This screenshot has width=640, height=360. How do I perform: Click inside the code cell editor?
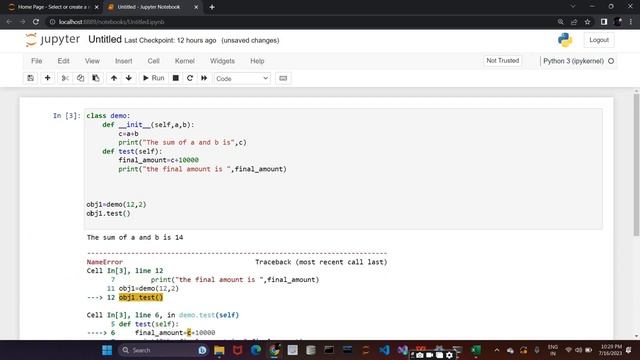pos(343,169)
